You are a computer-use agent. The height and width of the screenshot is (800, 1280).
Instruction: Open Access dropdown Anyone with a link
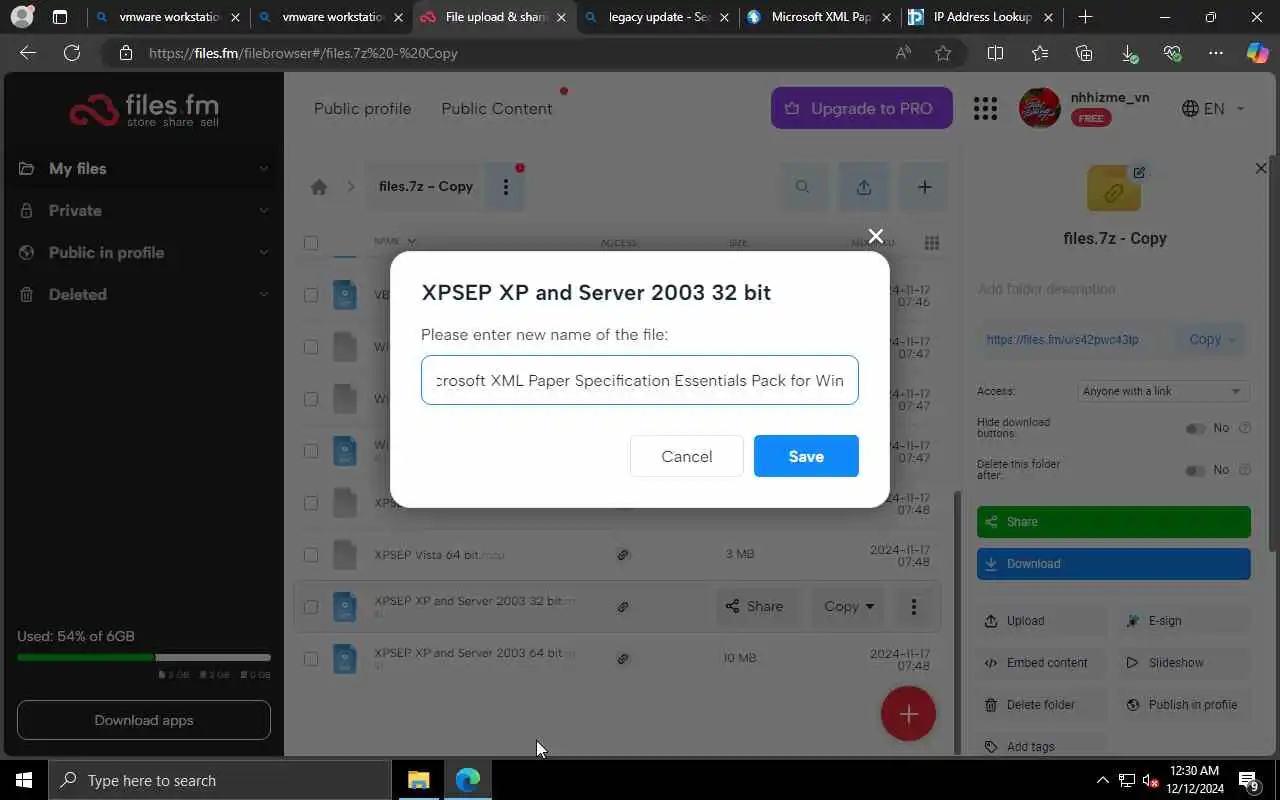pyautogui.click(x=1162, y=391)
